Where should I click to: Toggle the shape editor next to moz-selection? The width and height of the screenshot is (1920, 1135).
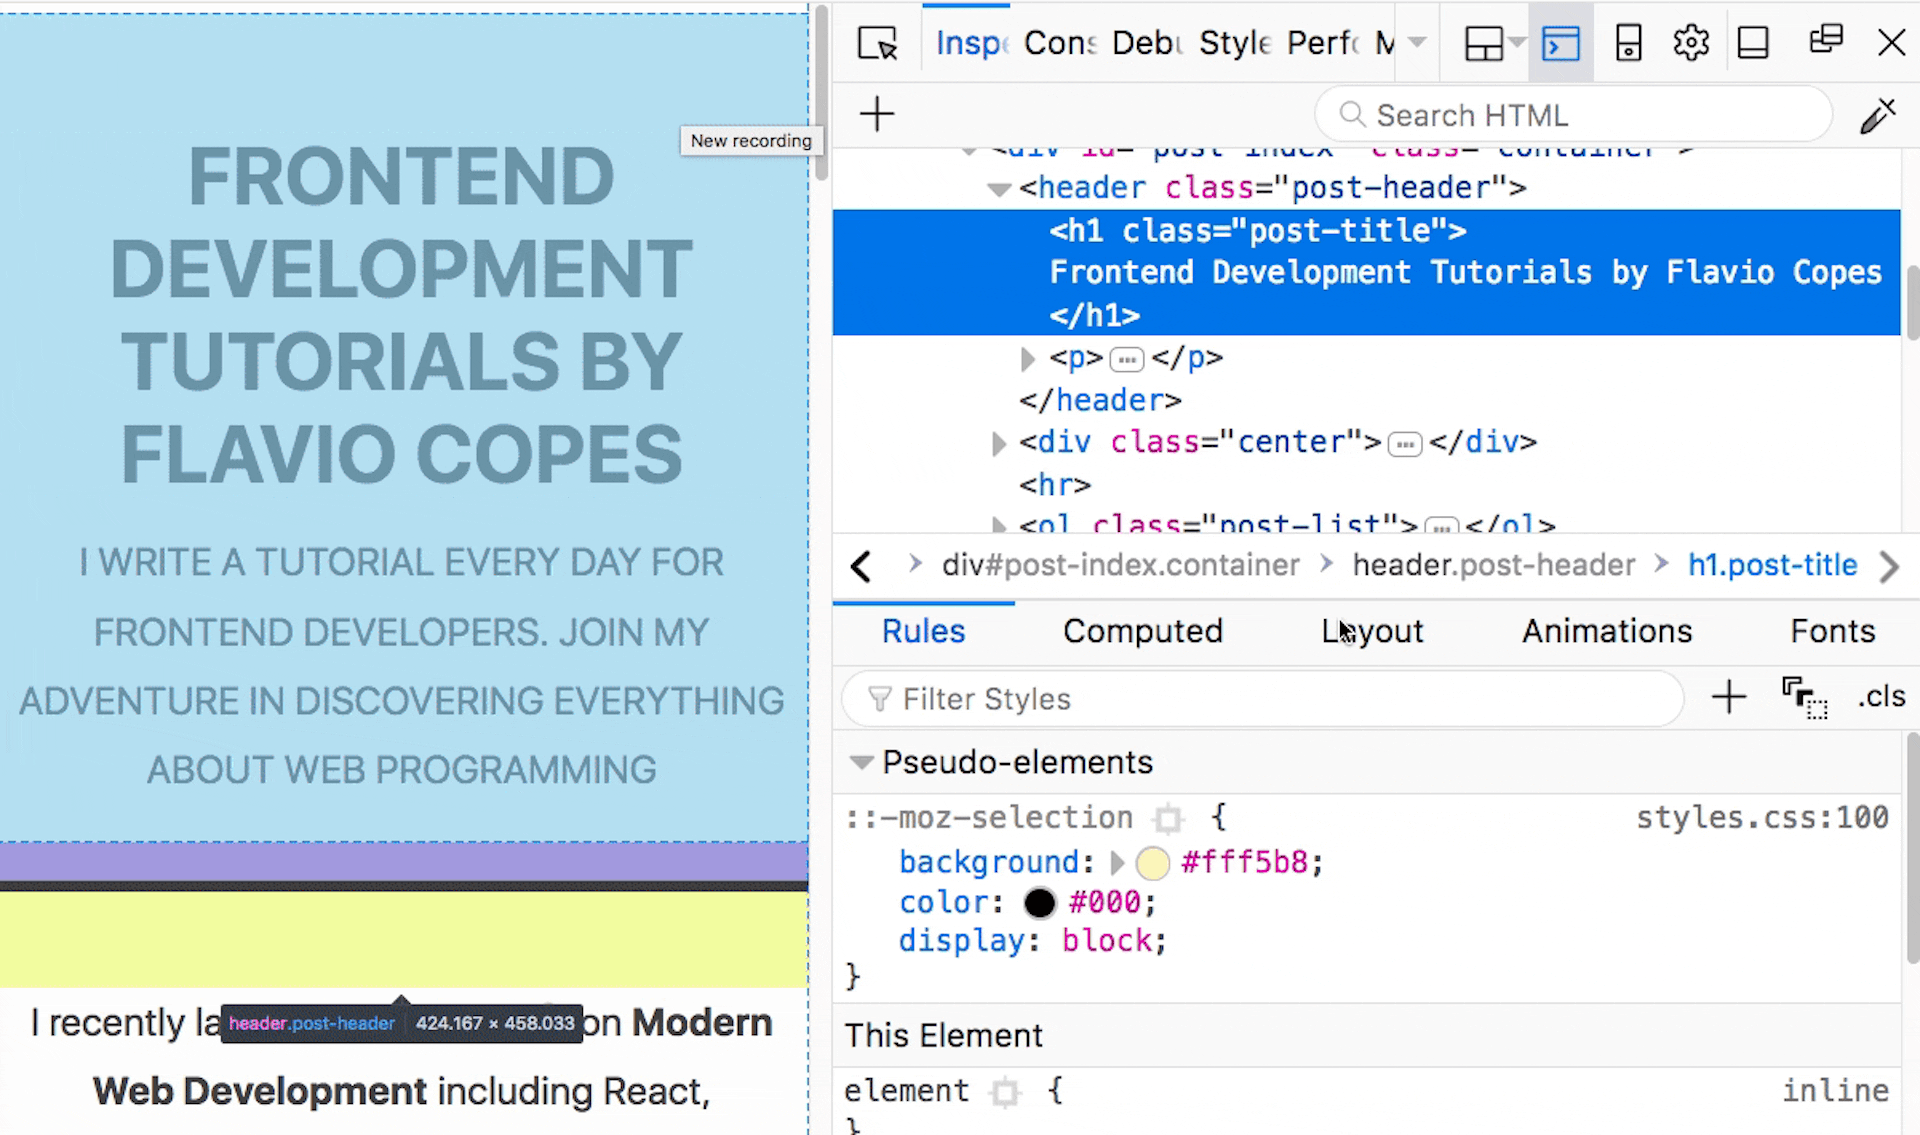point(1167,818)
